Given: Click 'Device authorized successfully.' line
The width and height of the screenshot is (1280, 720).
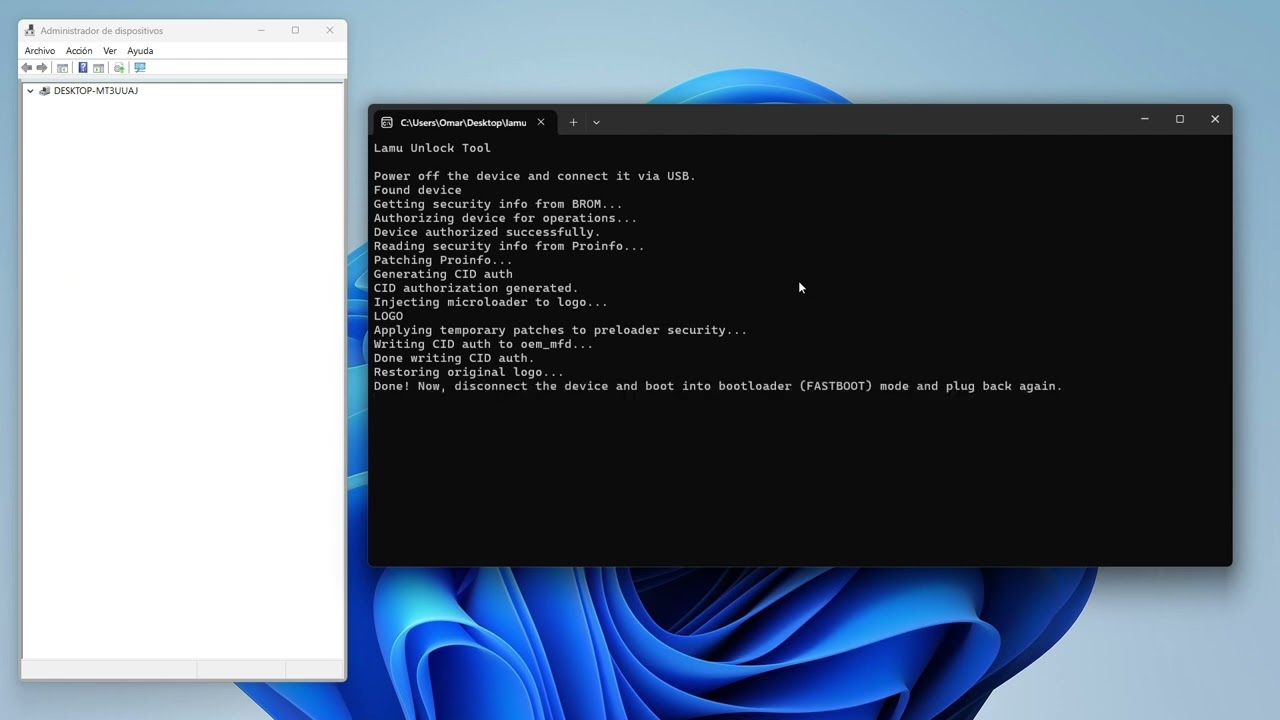Looking at the screenshot, I should 487,232.
